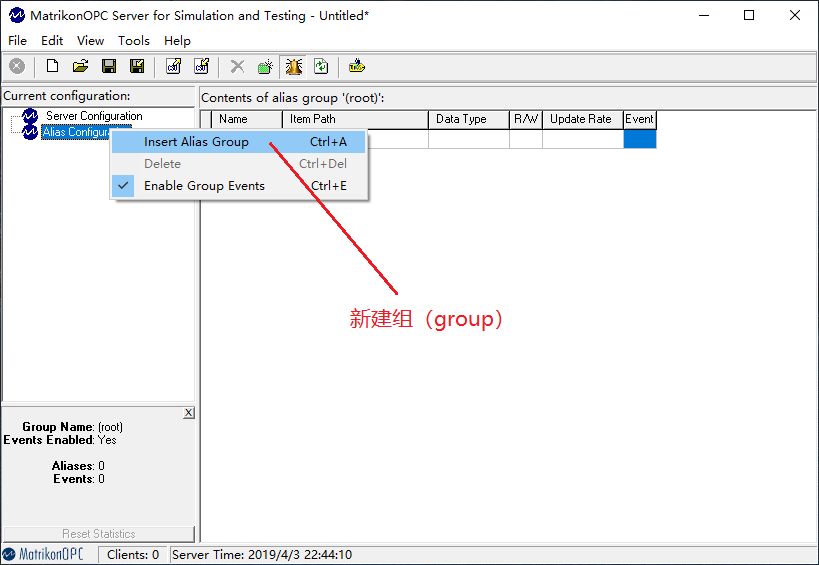Click the export aliases to CSV icon
The image size is (819, 565).
pos(173,66)
